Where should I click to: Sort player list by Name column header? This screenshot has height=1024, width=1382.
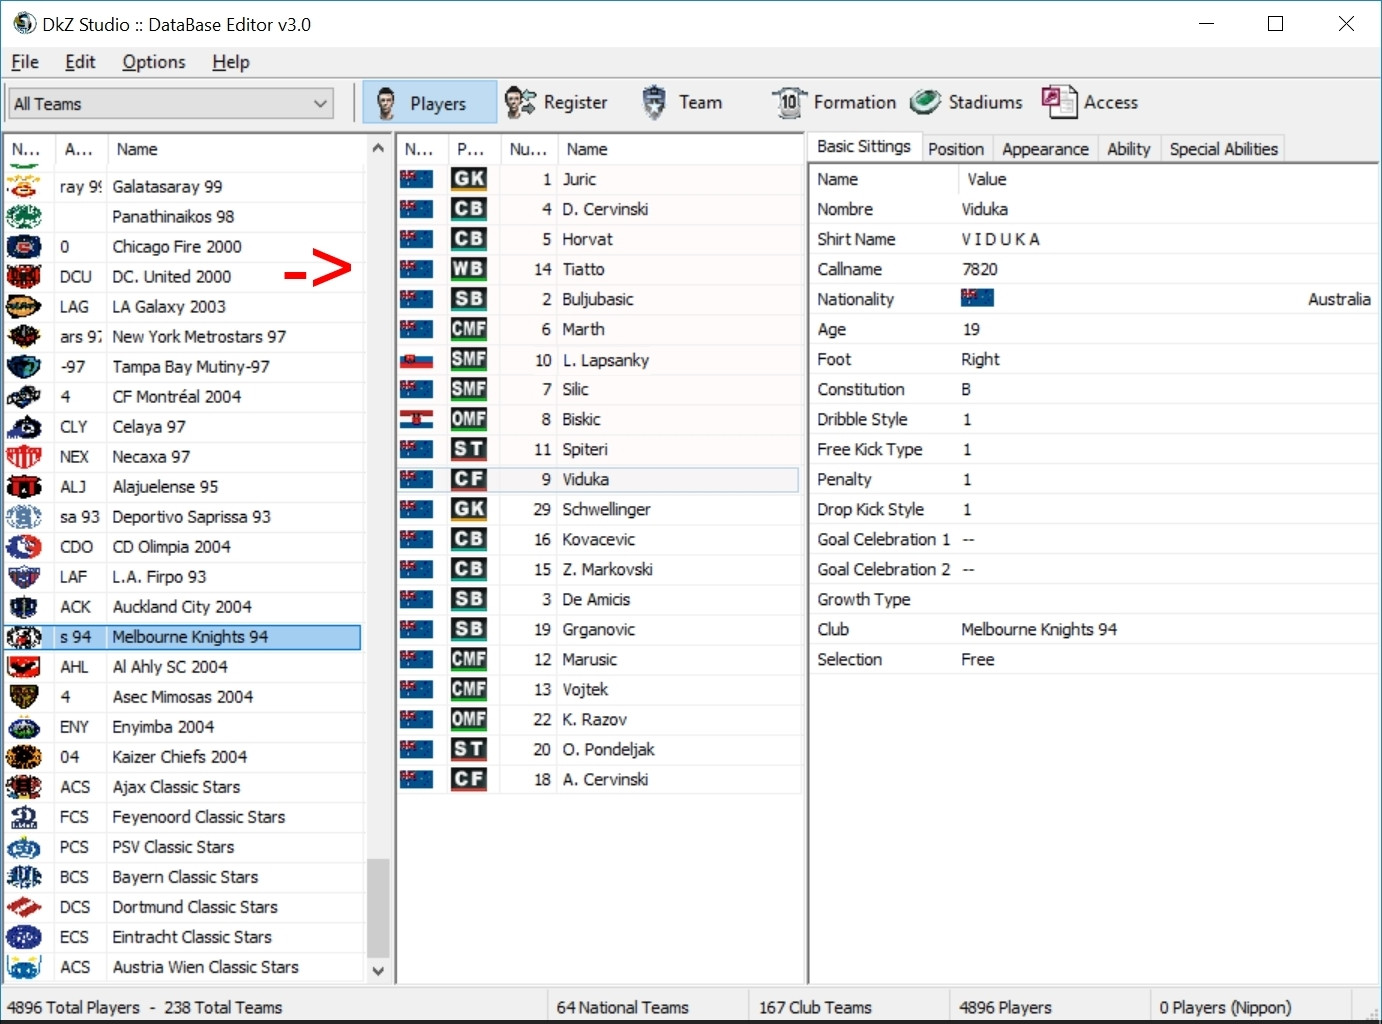(680, 149)
